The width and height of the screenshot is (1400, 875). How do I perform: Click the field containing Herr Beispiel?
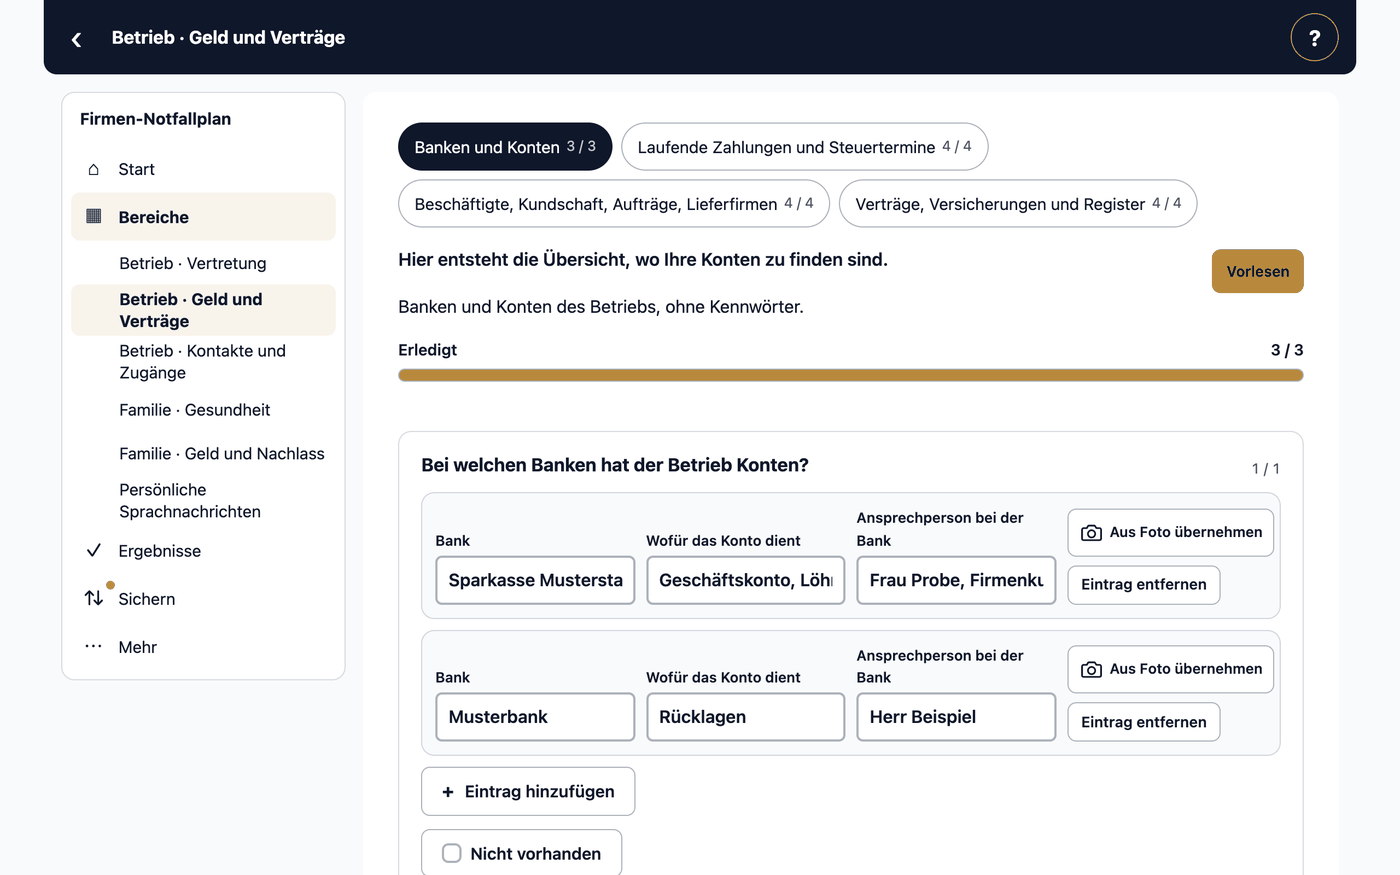[x=956, y=717]
